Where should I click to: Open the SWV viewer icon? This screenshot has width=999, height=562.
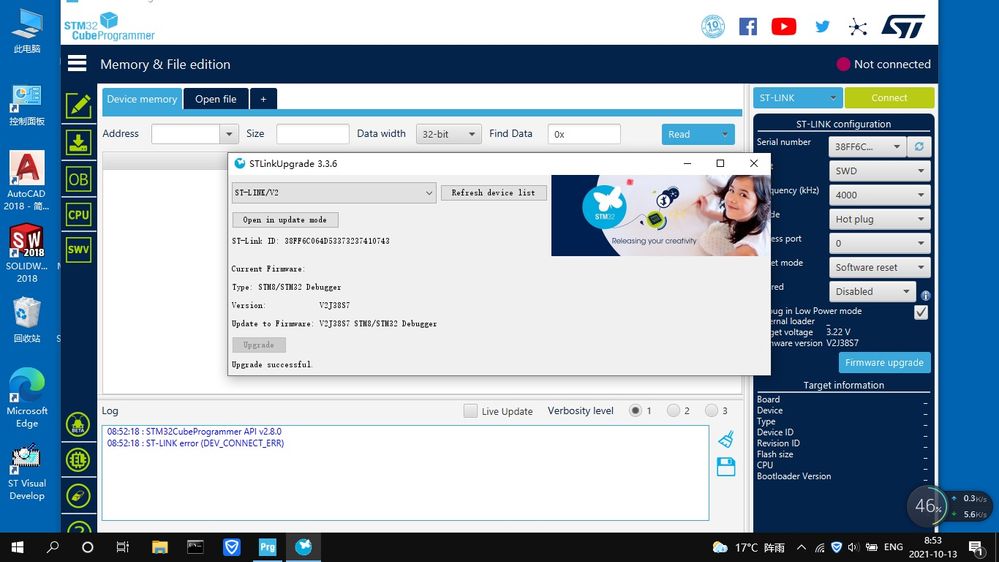[78, 249]
